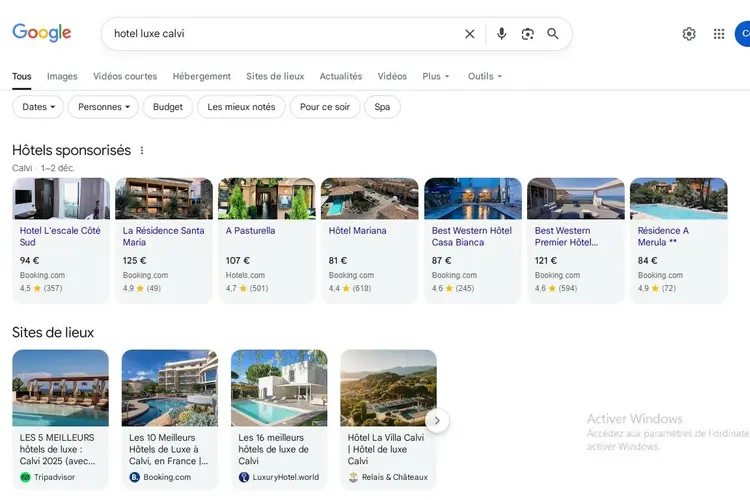
Task: Start voice search with microphone icon
Action: click(502, 34)
